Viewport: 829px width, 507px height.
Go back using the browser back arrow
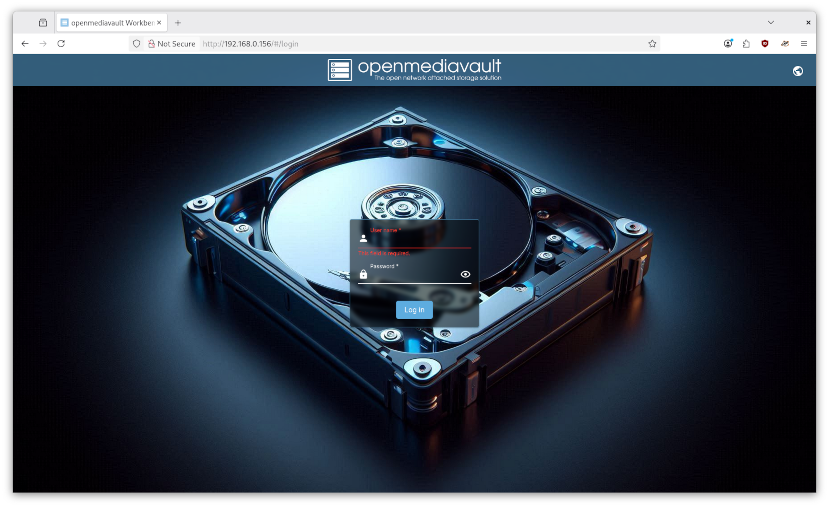25,44
